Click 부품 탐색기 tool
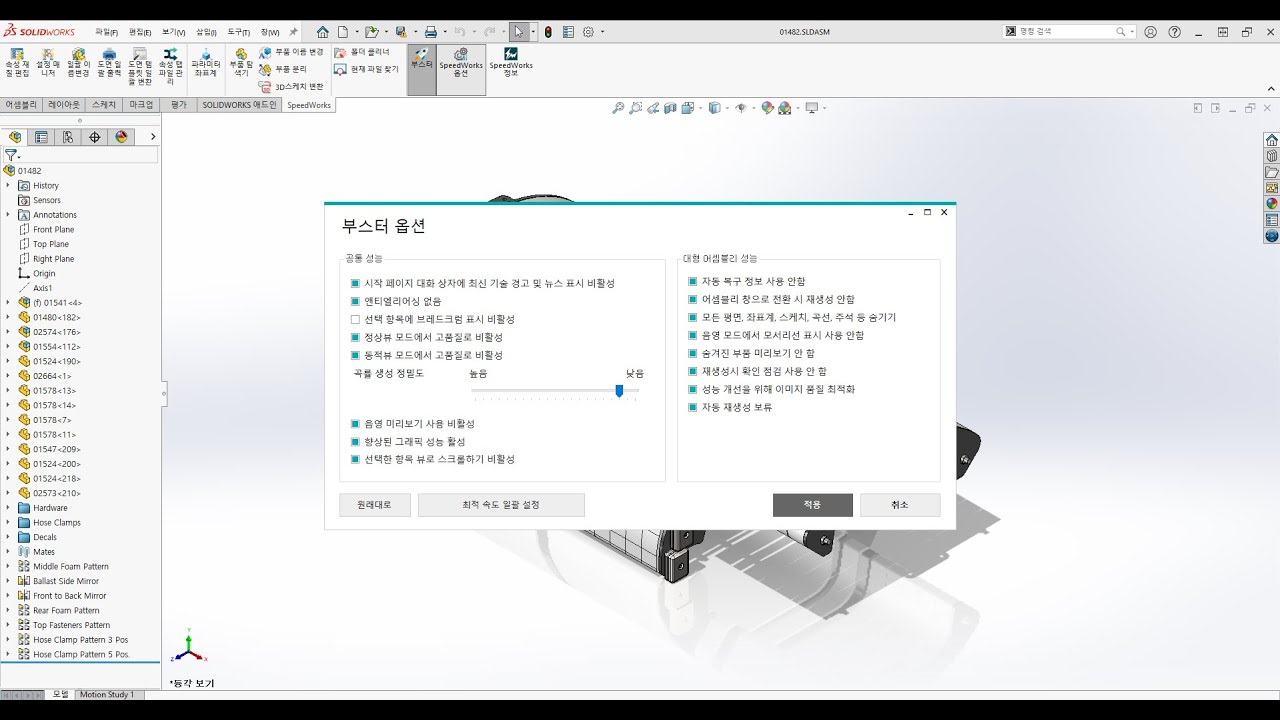 (x=240, y=63)
